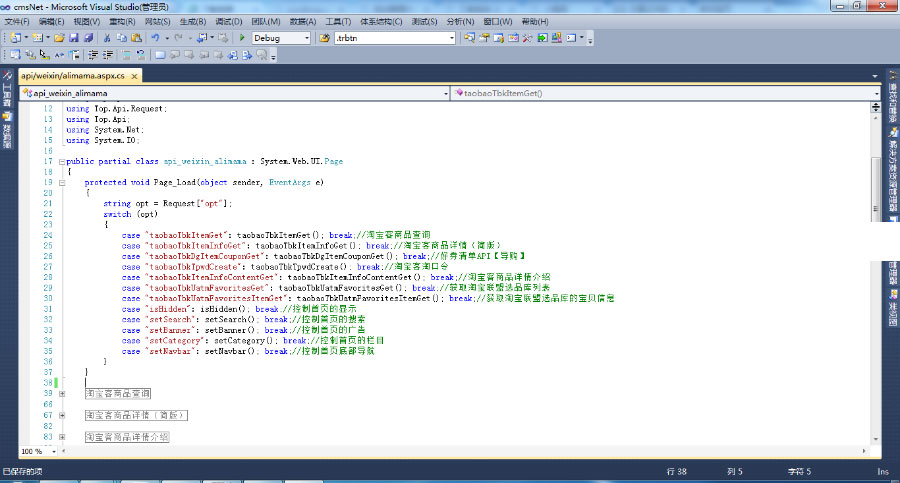Click the Undo arrow icon
The height and width of the screenshot is (483, 900).
[155, 38]
